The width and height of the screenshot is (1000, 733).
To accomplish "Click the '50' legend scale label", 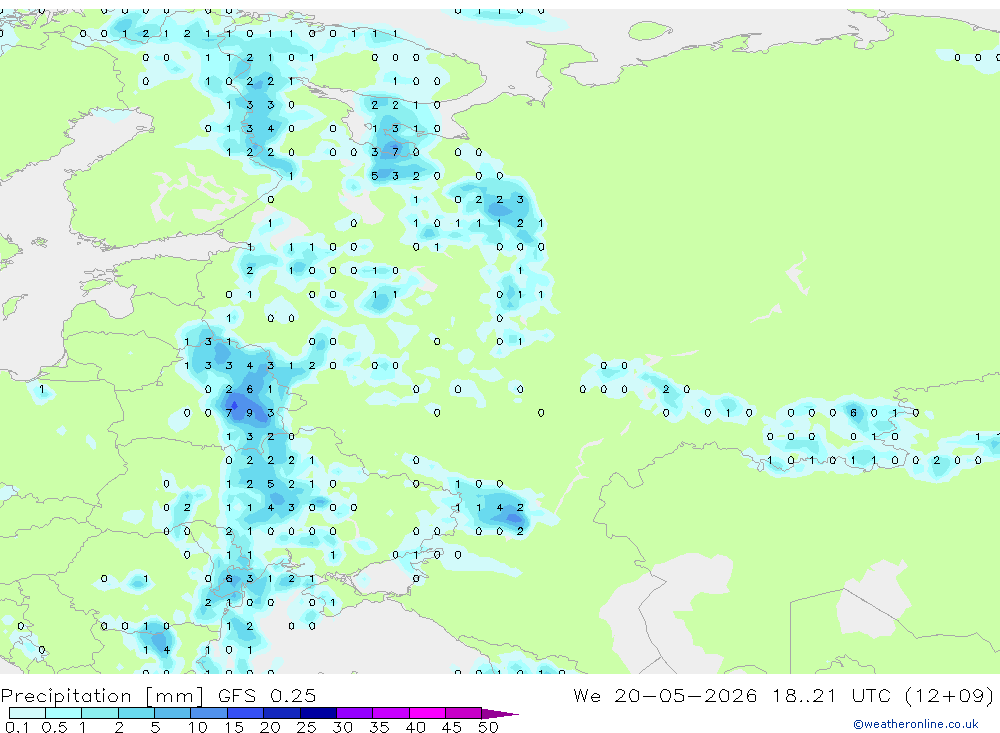I will pyautogui.click(x=488, y=727).
